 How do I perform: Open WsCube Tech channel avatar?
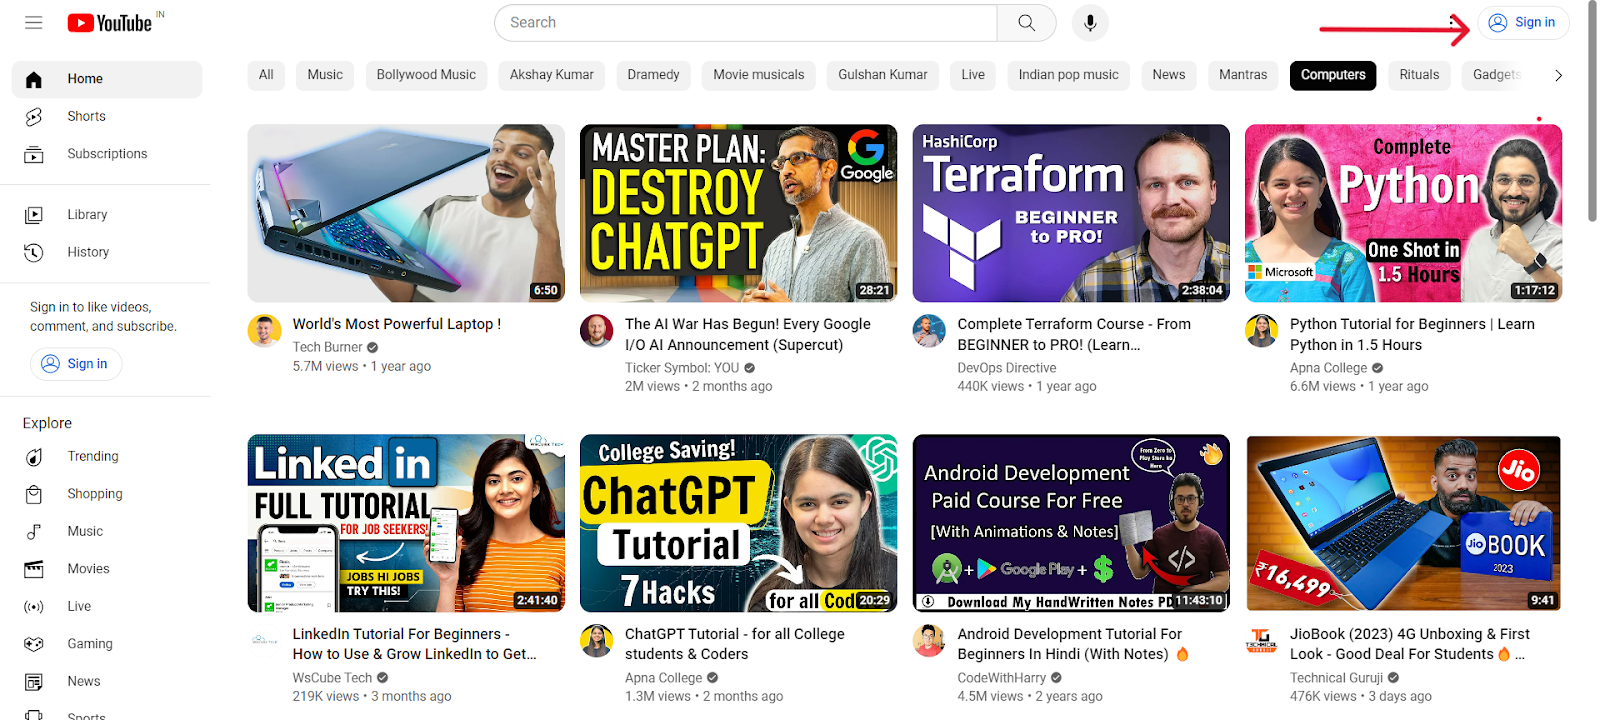[265, 641]
